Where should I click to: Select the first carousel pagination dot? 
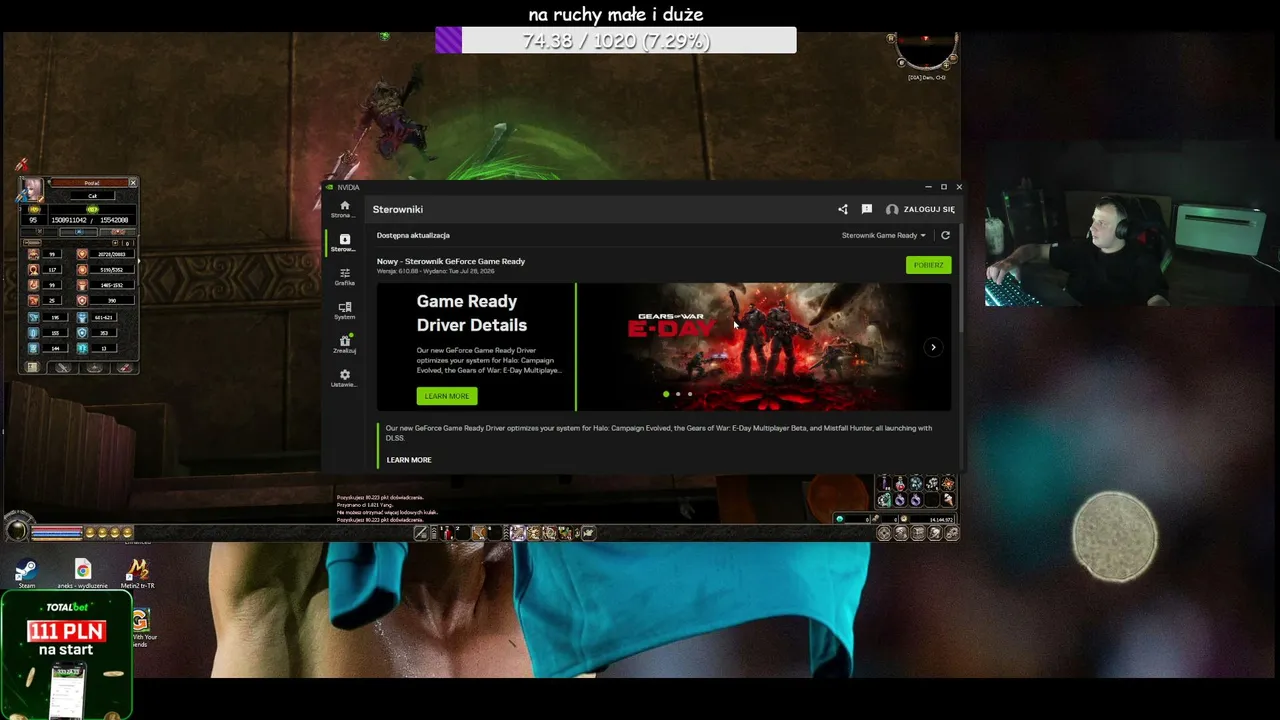pyautogui.click(x=666, y=394)
